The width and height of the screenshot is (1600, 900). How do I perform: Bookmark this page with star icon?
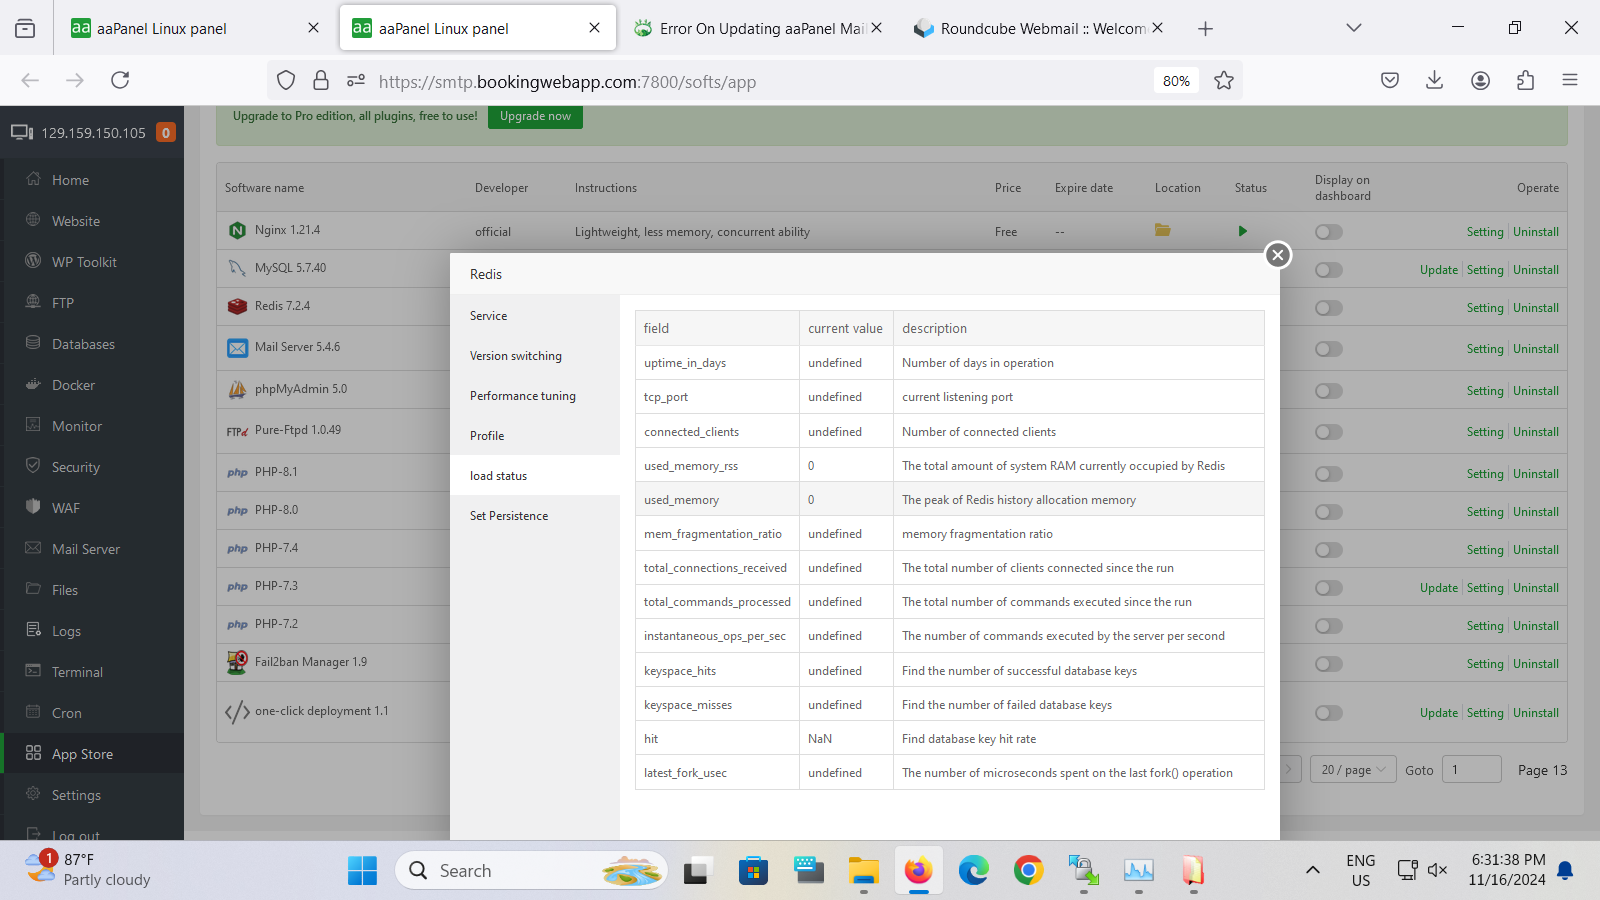pyautogui.click(x=1223, y=81)
